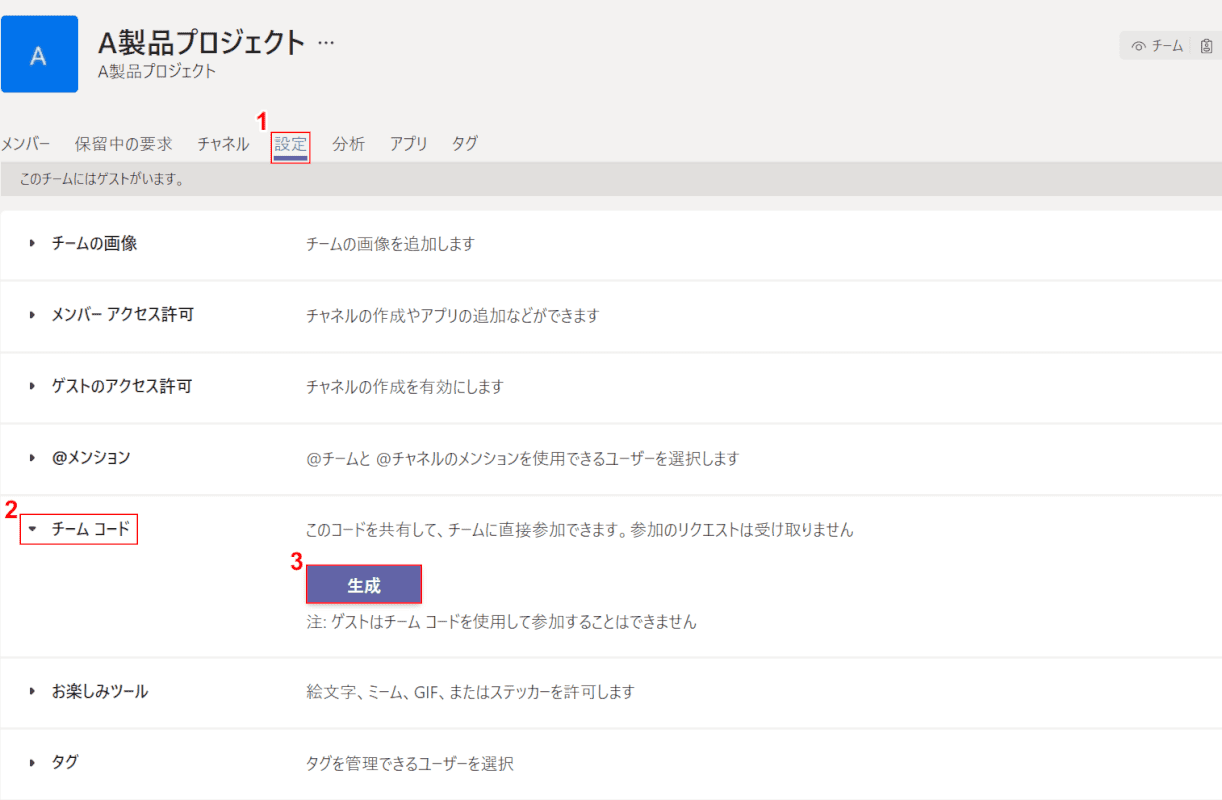Click the @チームと @チャネル mention description
1222x800 pixels.
[x=523, y=458]
